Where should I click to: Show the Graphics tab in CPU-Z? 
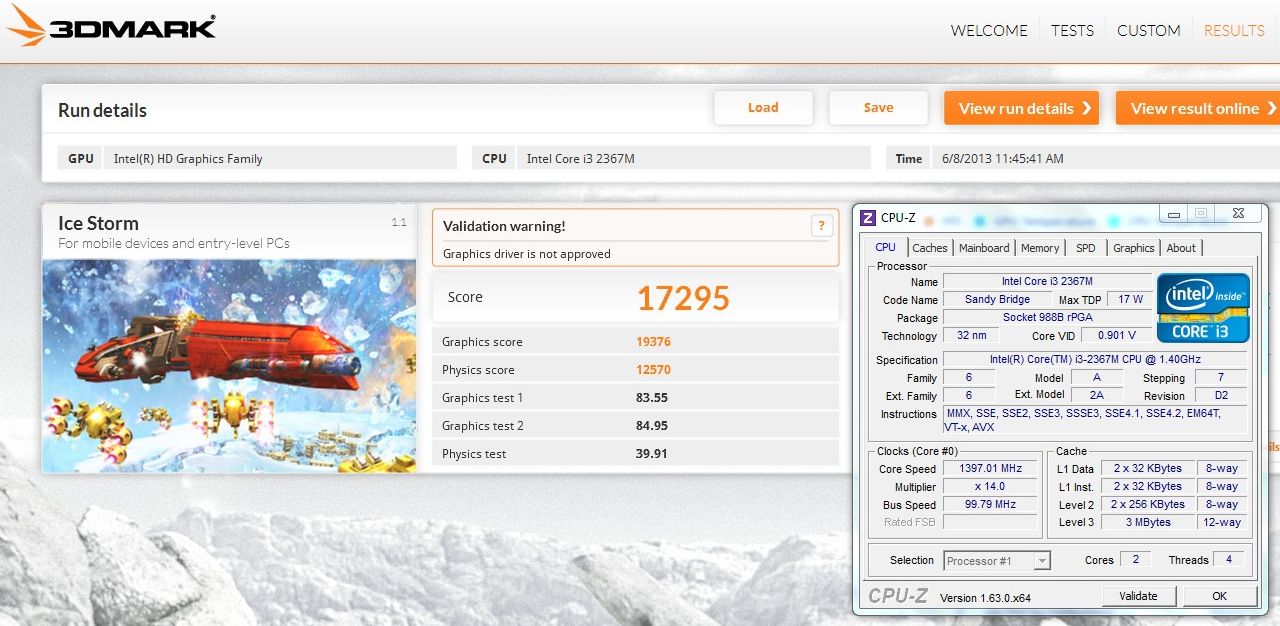click(1133, 248)
